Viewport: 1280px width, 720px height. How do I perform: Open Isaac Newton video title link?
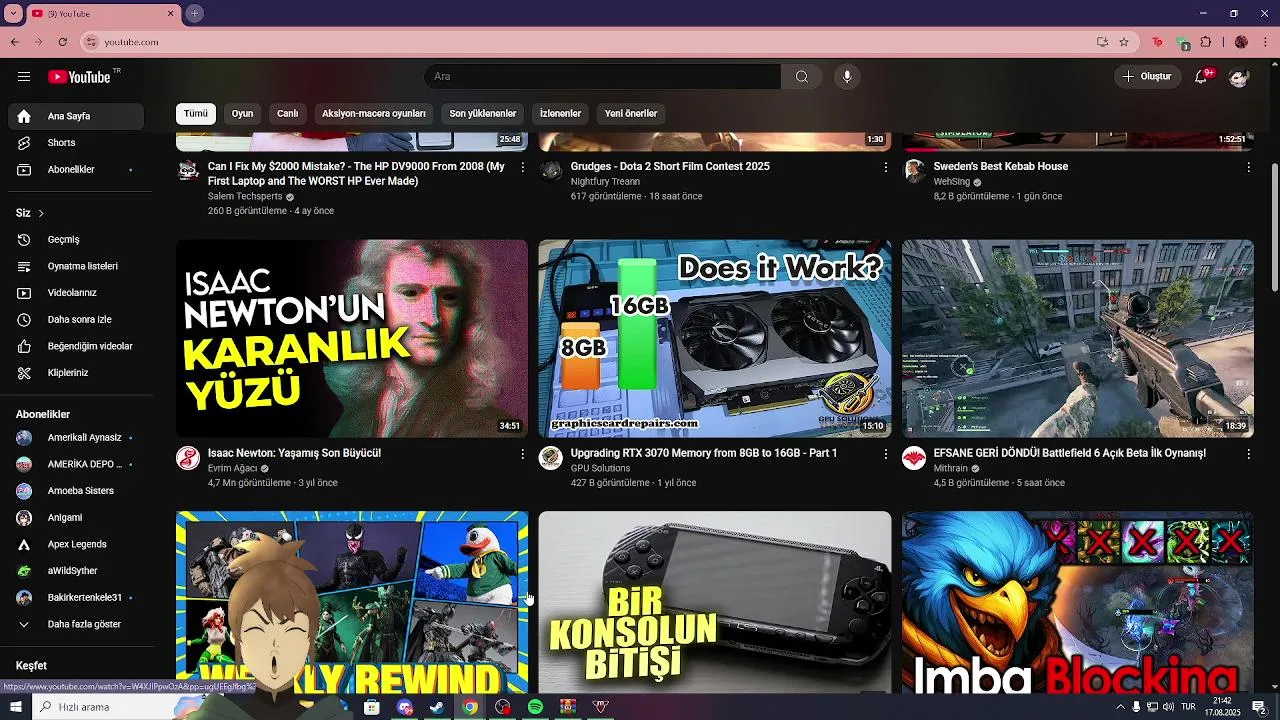294,453
